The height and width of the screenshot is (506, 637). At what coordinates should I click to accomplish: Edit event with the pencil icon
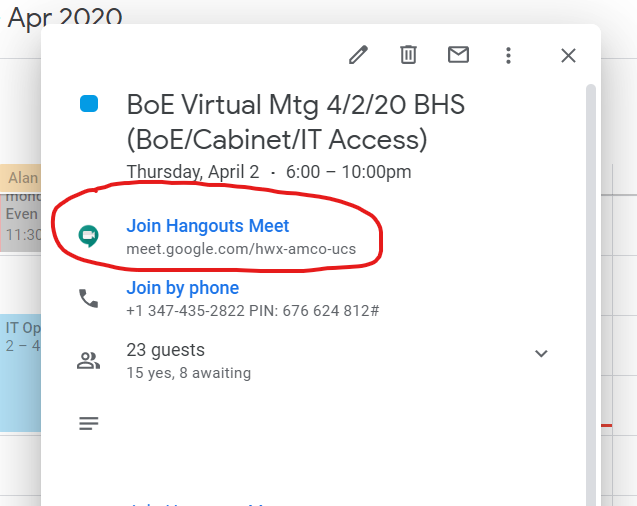(x=358, y=55)
